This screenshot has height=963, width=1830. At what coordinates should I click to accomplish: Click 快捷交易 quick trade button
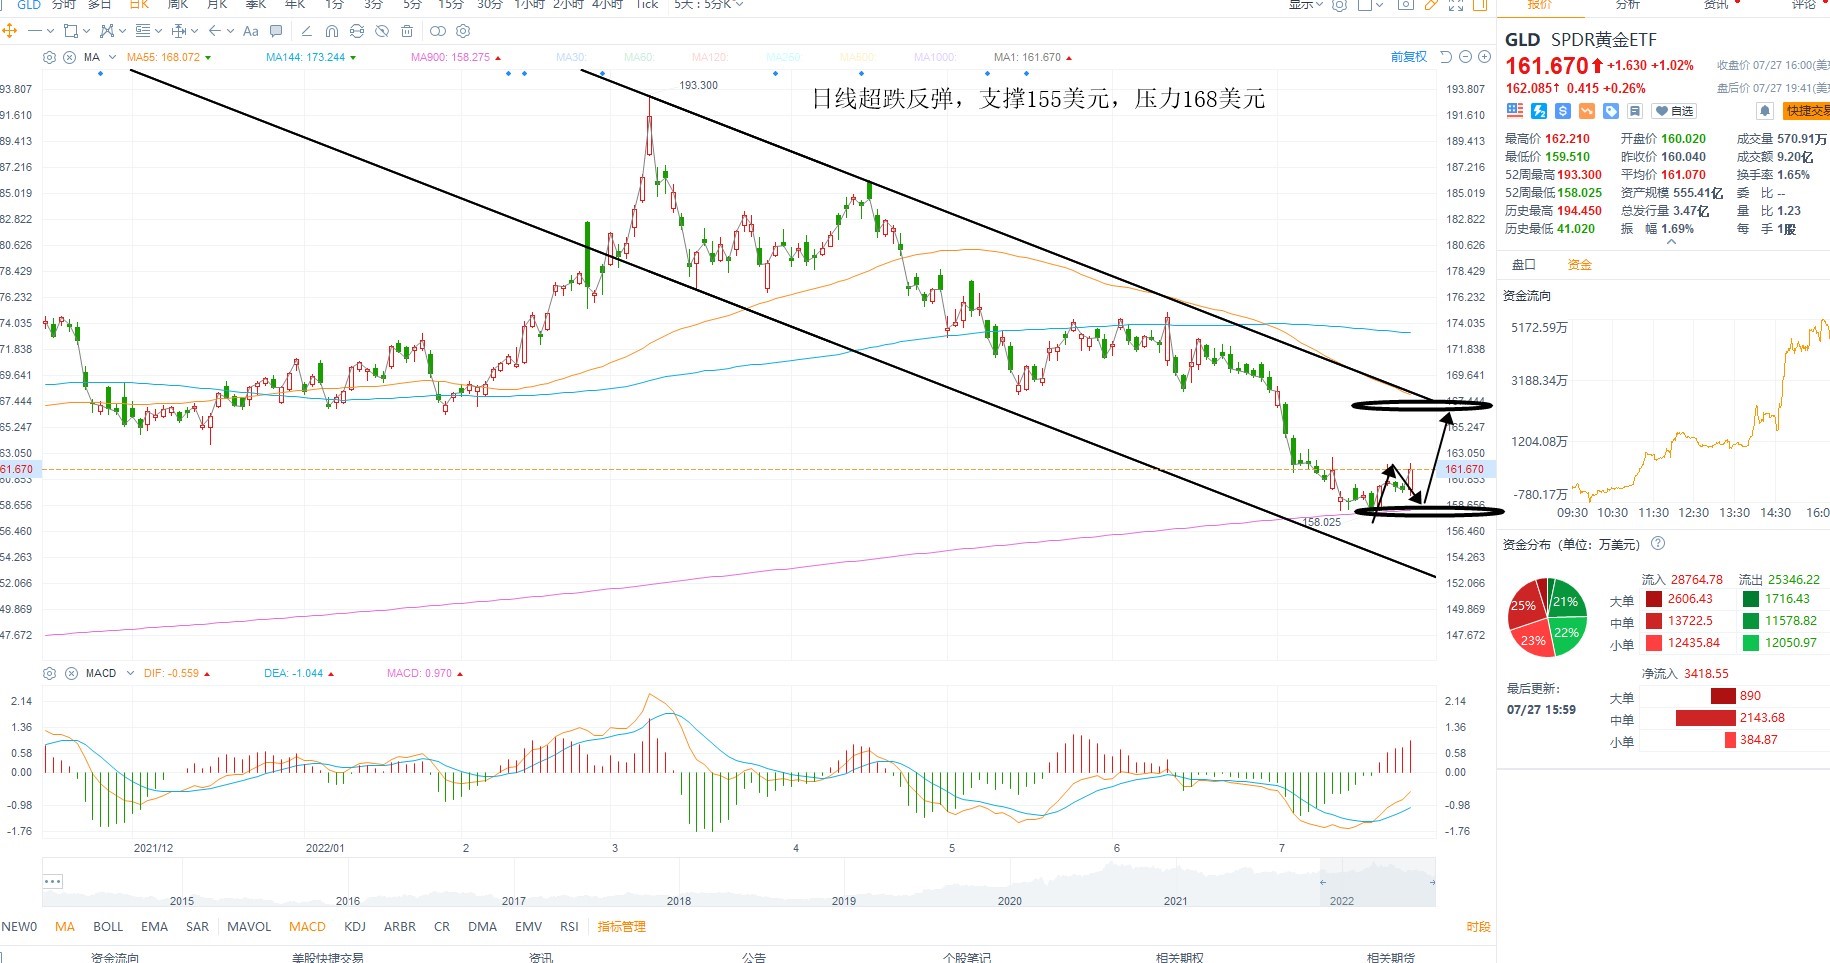coord(1807,111)
